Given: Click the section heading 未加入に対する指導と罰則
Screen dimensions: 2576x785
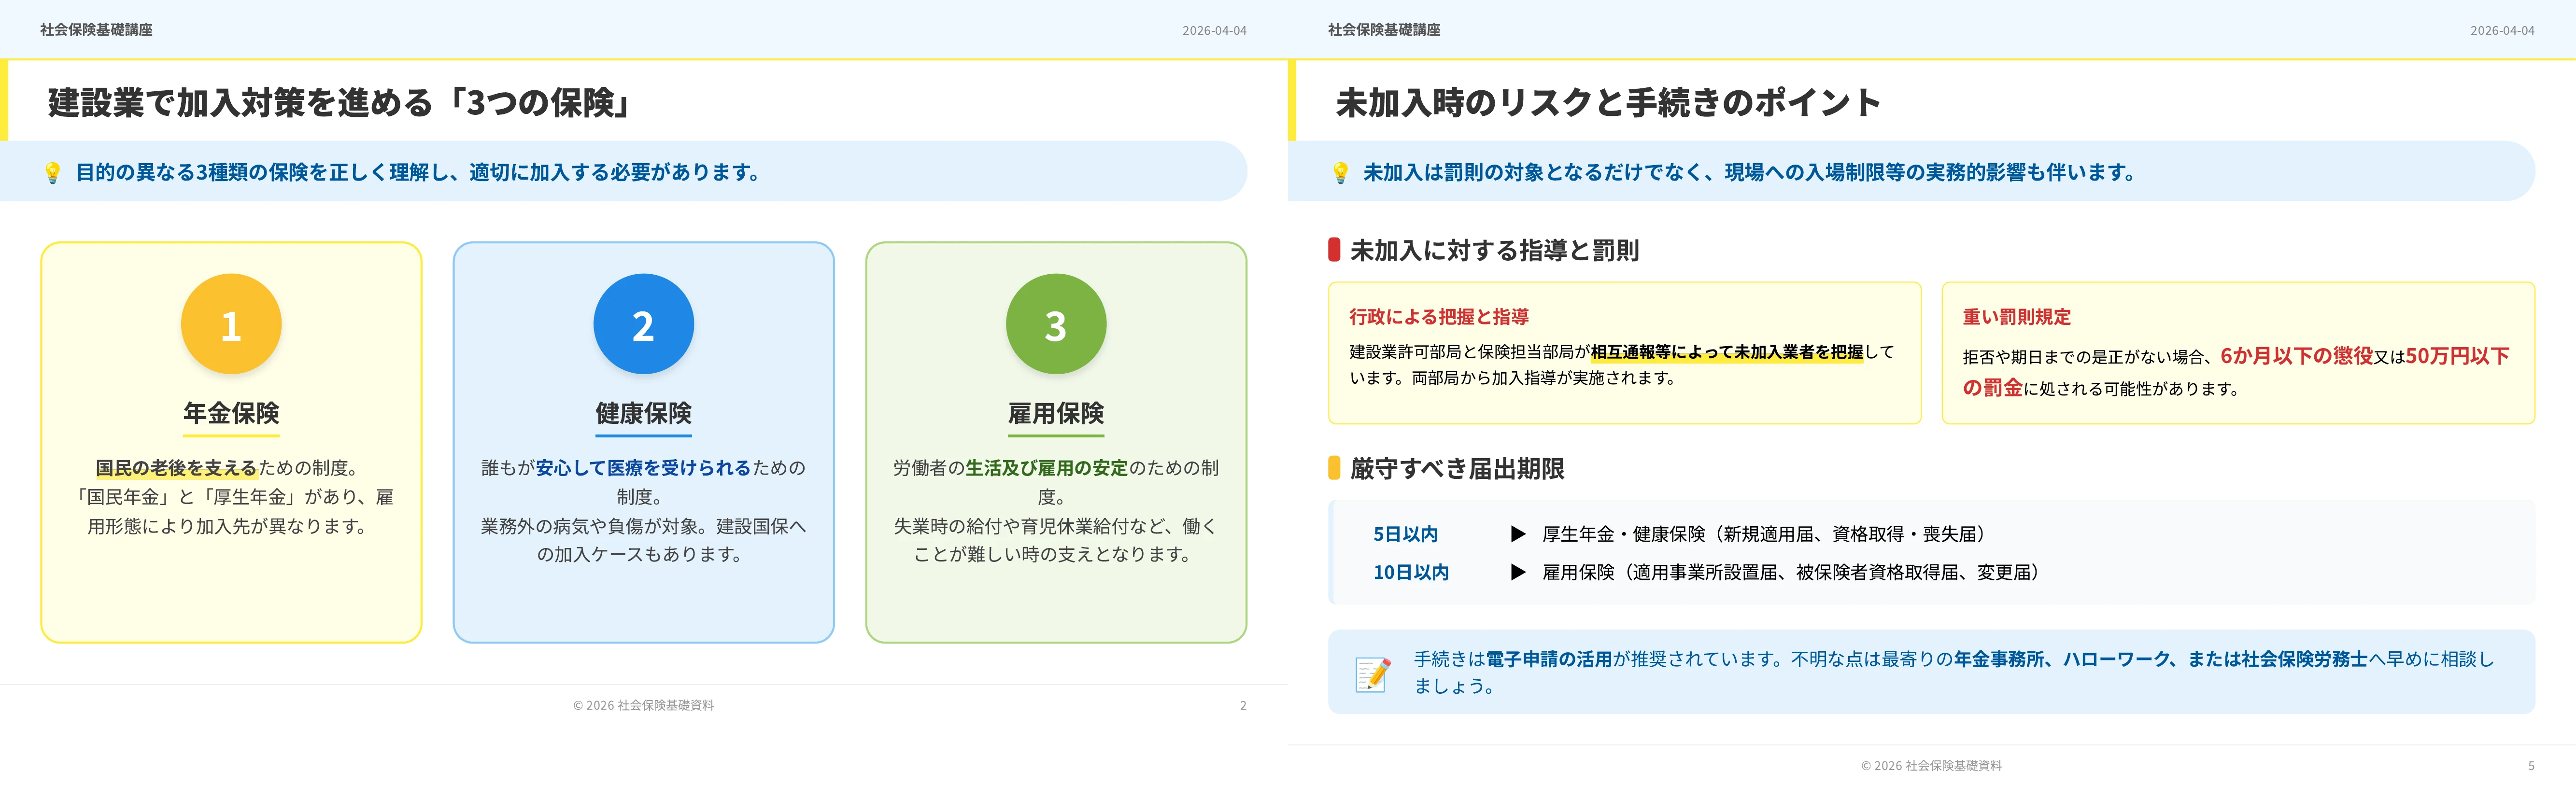Looking at the screenshot, I should (1494, 250).
